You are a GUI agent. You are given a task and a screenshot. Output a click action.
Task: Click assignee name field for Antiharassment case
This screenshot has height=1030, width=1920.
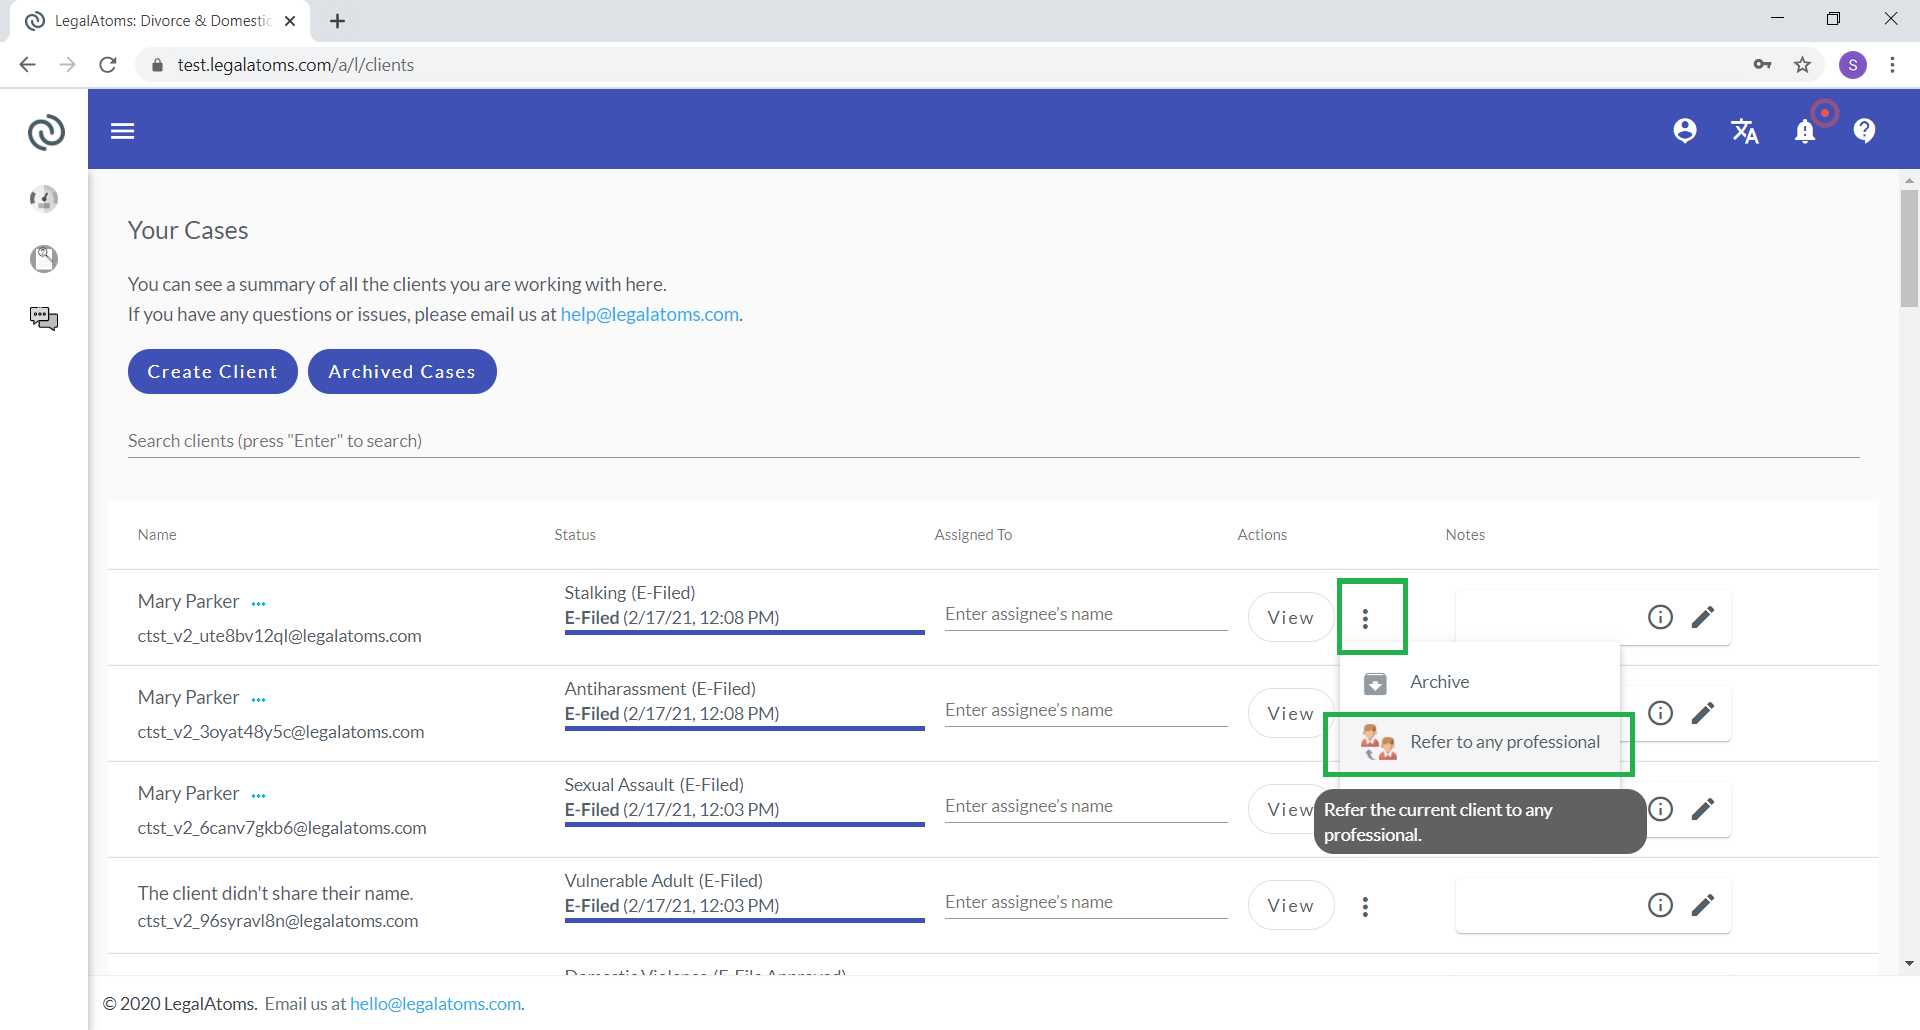click(x=1085, y=710)
